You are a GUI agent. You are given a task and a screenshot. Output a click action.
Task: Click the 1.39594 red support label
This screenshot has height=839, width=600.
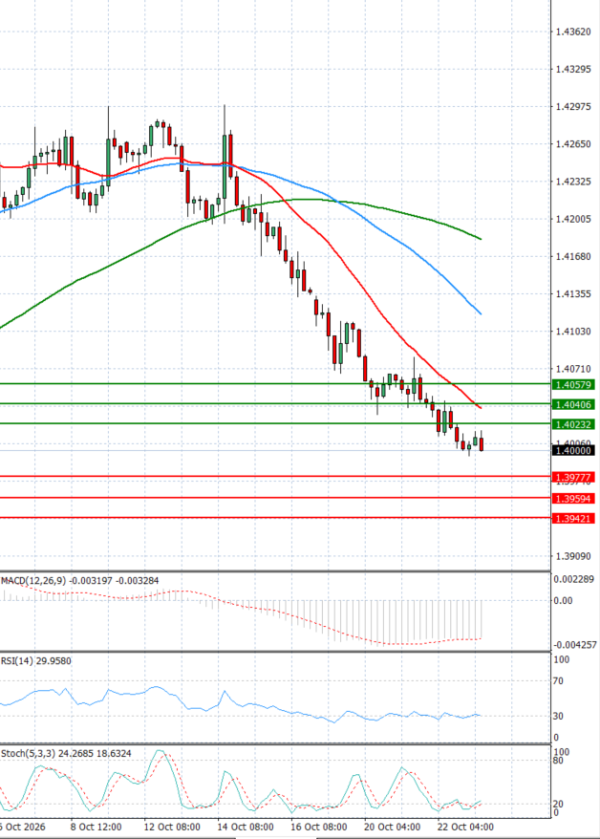click(573, 499)
